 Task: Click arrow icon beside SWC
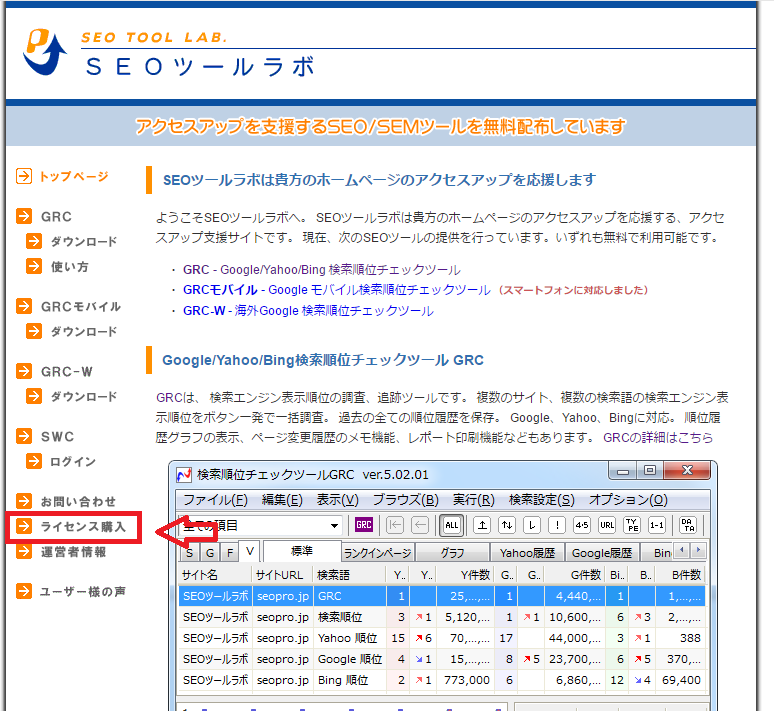pyautogui.click(x=24, y=436)
